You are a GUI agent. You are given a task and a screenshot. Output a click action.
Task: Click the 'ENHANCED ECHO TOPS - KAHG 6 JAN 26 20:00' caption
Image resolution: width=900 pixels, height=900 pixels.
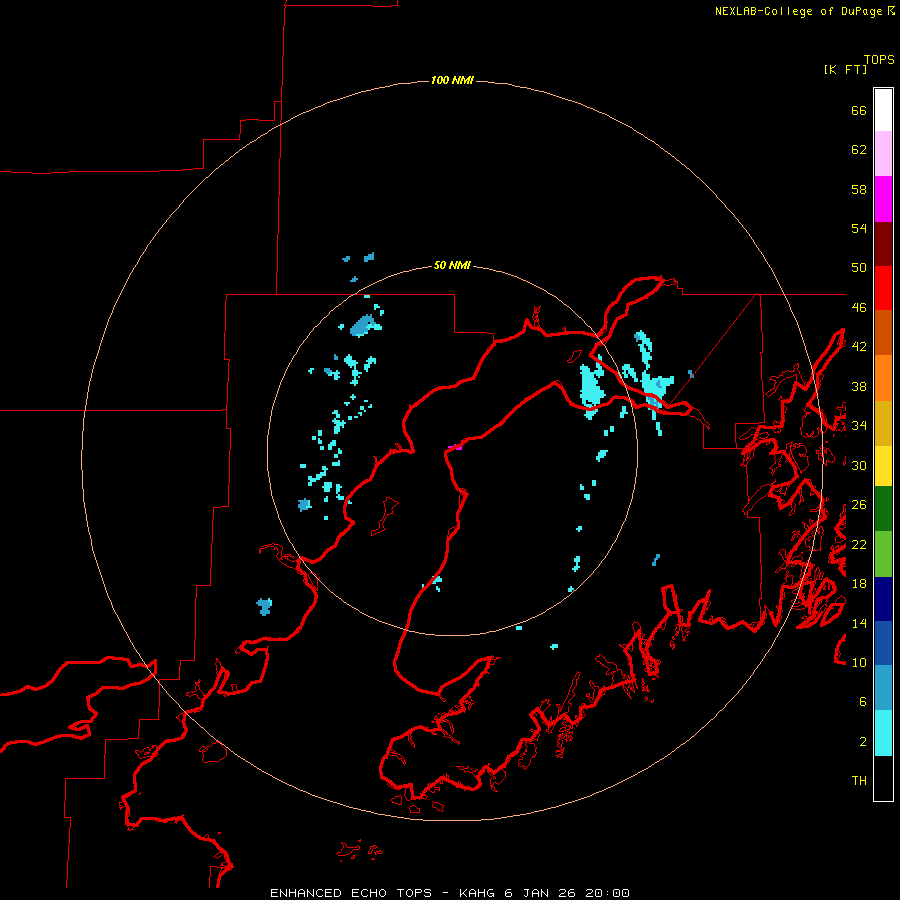[450, 893]
